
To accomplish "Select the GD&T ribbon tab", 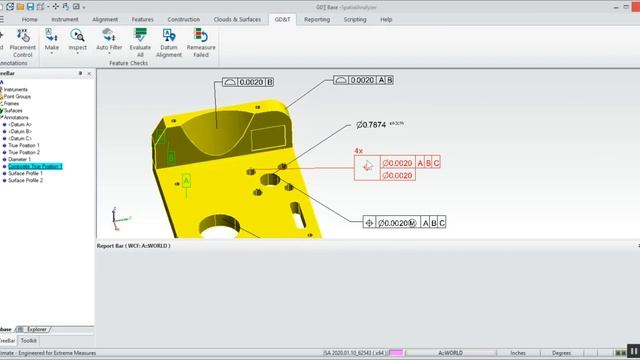I will pyautogui.click(x=282, y=19).
